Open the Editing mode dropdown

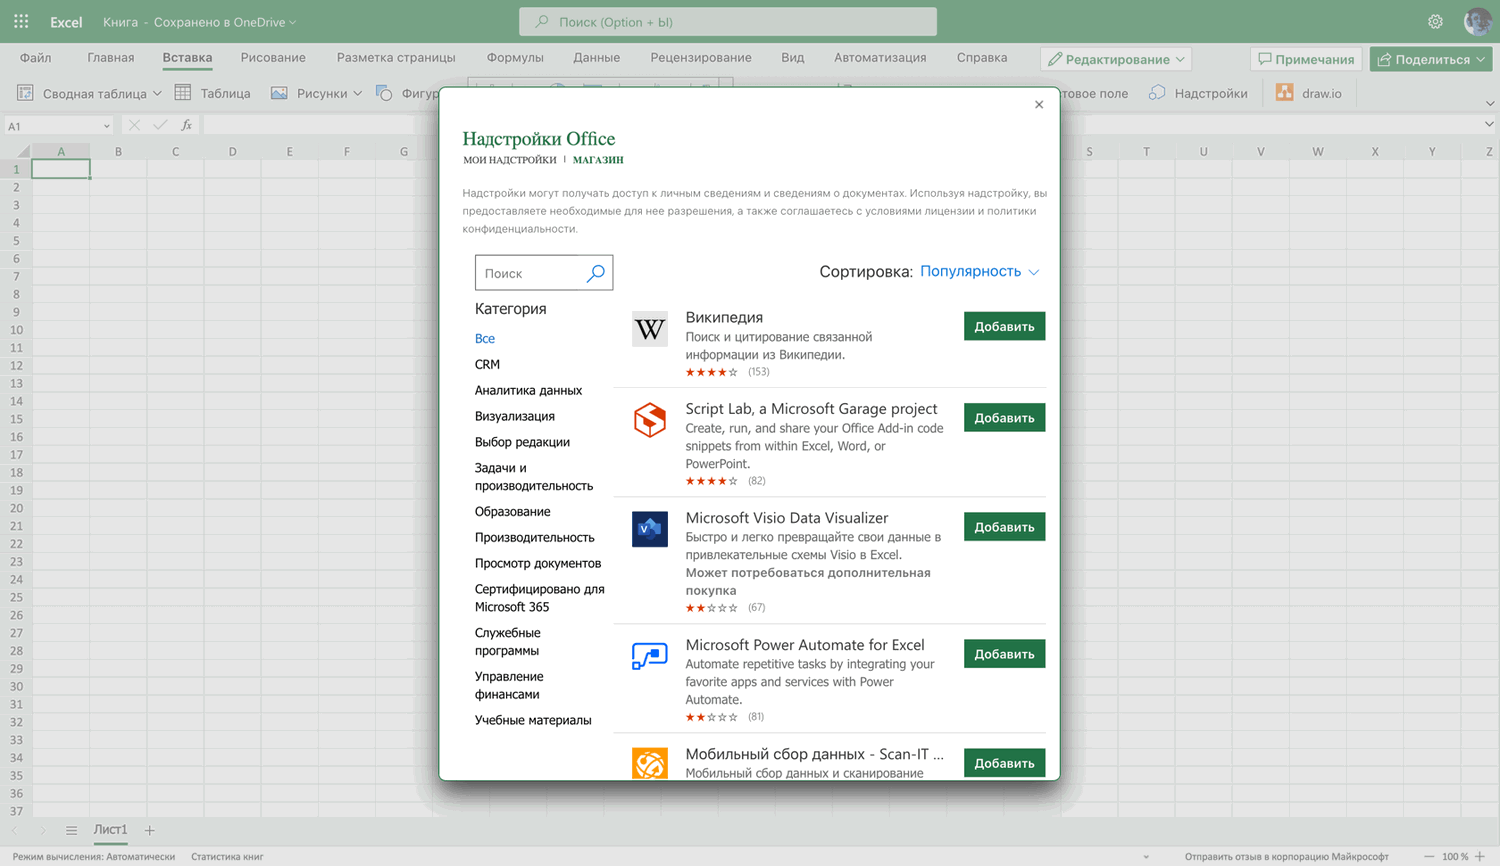coord(1116,59)
